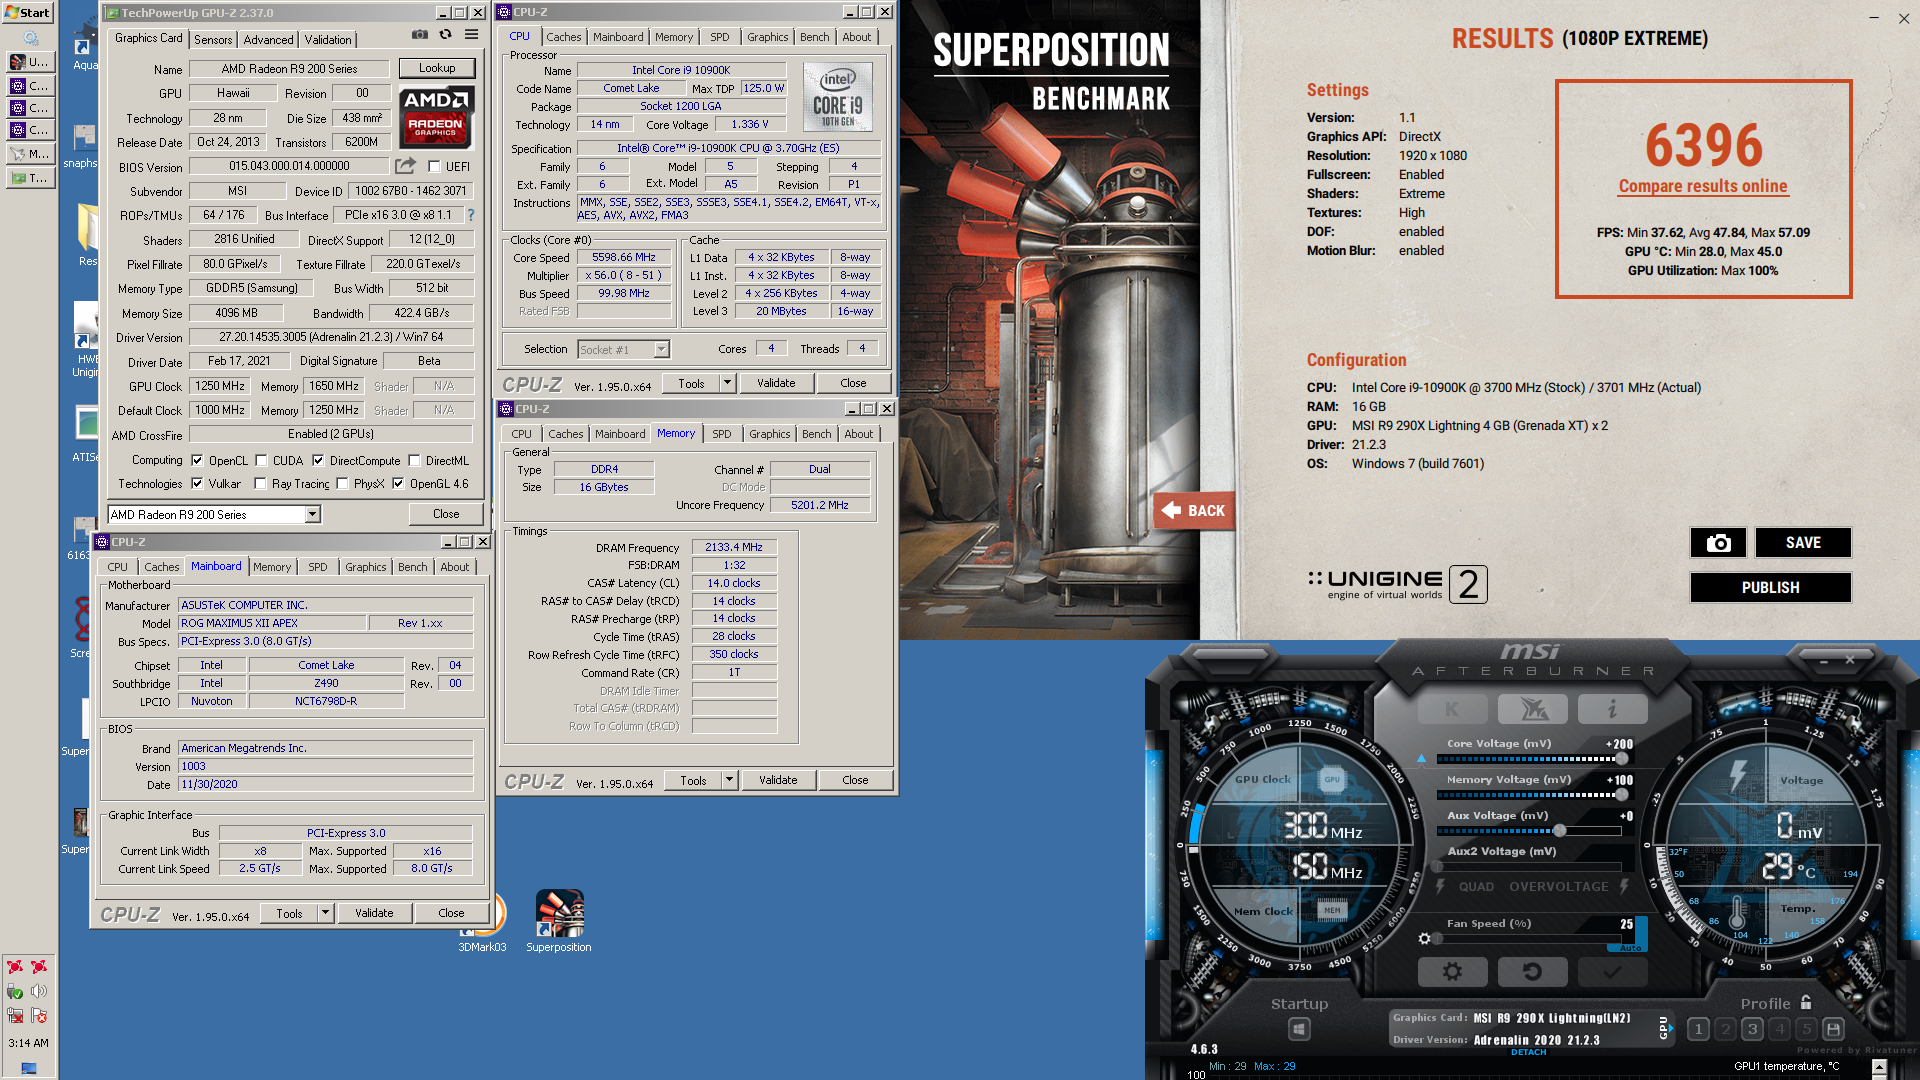Click the GPU-Z refresh icon
Viewport: 1920px width, 1080px height.
click(x=445, y=35)
